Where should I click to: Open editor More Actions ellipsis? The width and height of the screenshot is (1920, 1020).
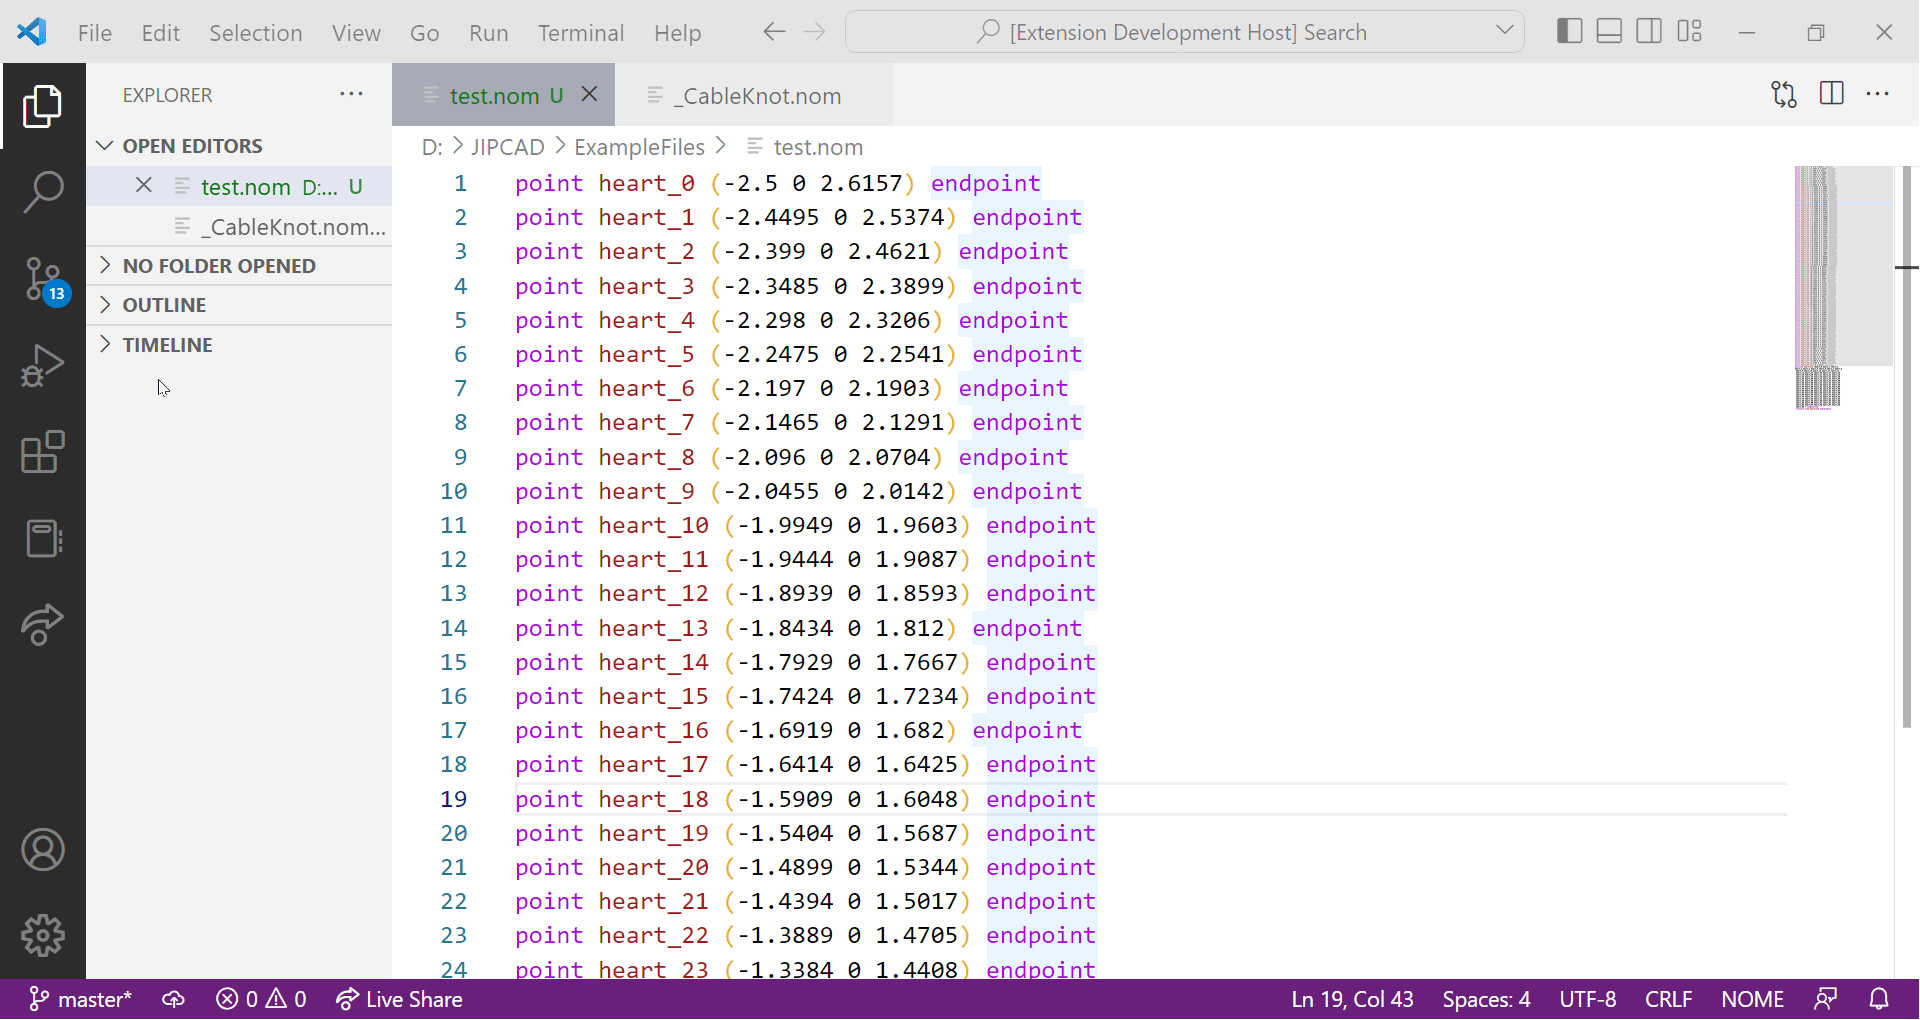click(1878, 94)
